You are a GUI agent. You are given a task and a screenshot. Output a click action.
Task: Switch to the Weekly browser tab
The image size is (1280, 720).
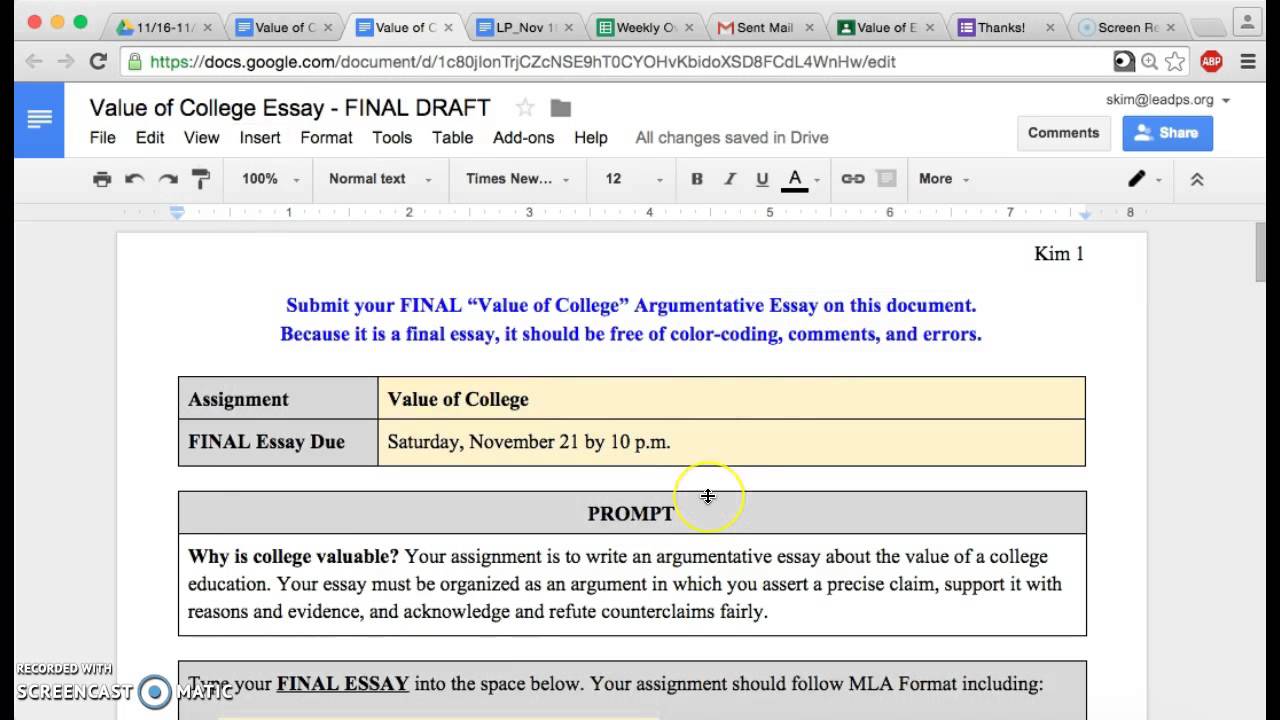650,27
